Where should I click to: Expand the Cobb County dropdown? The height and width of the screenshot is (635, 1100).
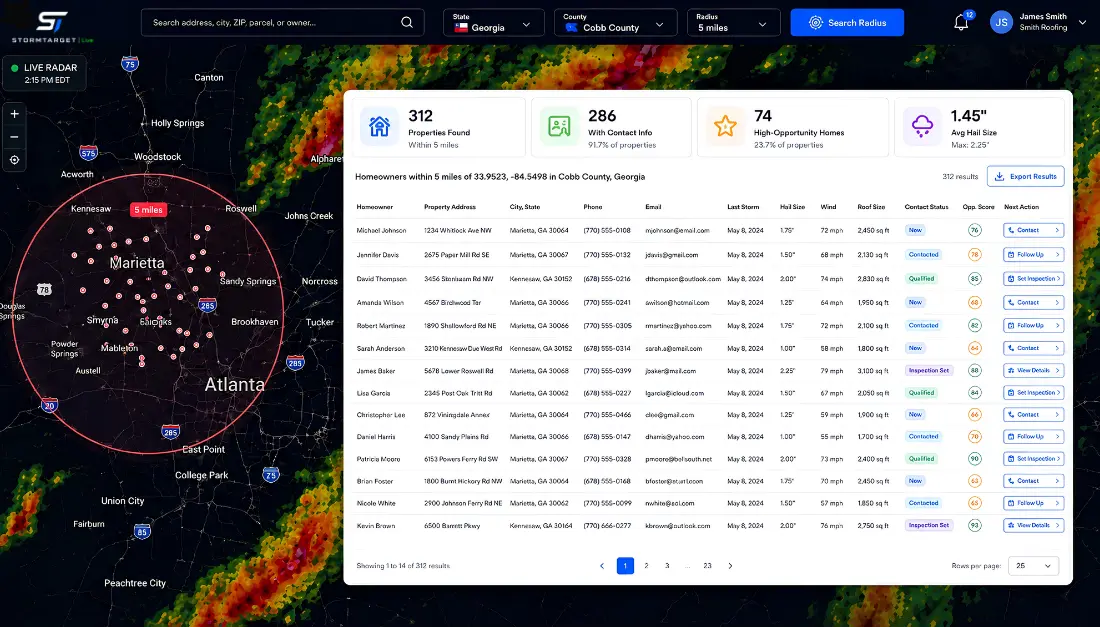616,22
